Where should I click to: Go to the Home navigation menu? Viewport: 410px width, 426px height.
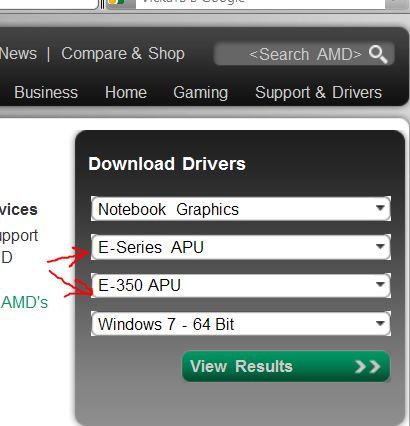126,92
